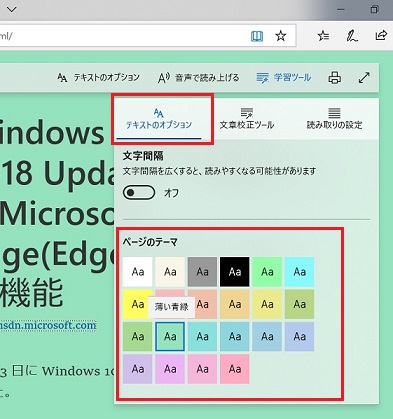
Task: Click the selected 薄い青緑 swatch with blue border
Action: click(x=170, y=336)
